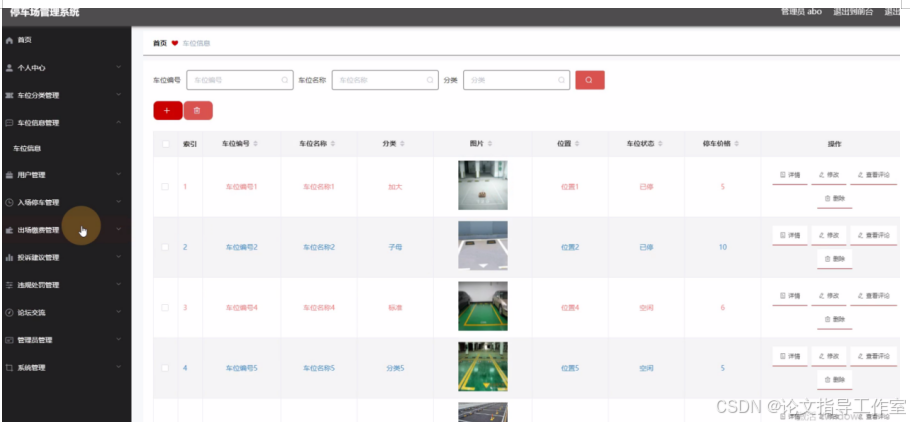Tick the select-all checkbox in table header
This screenshot has width=910, height=422.
(x=166, y=144)
